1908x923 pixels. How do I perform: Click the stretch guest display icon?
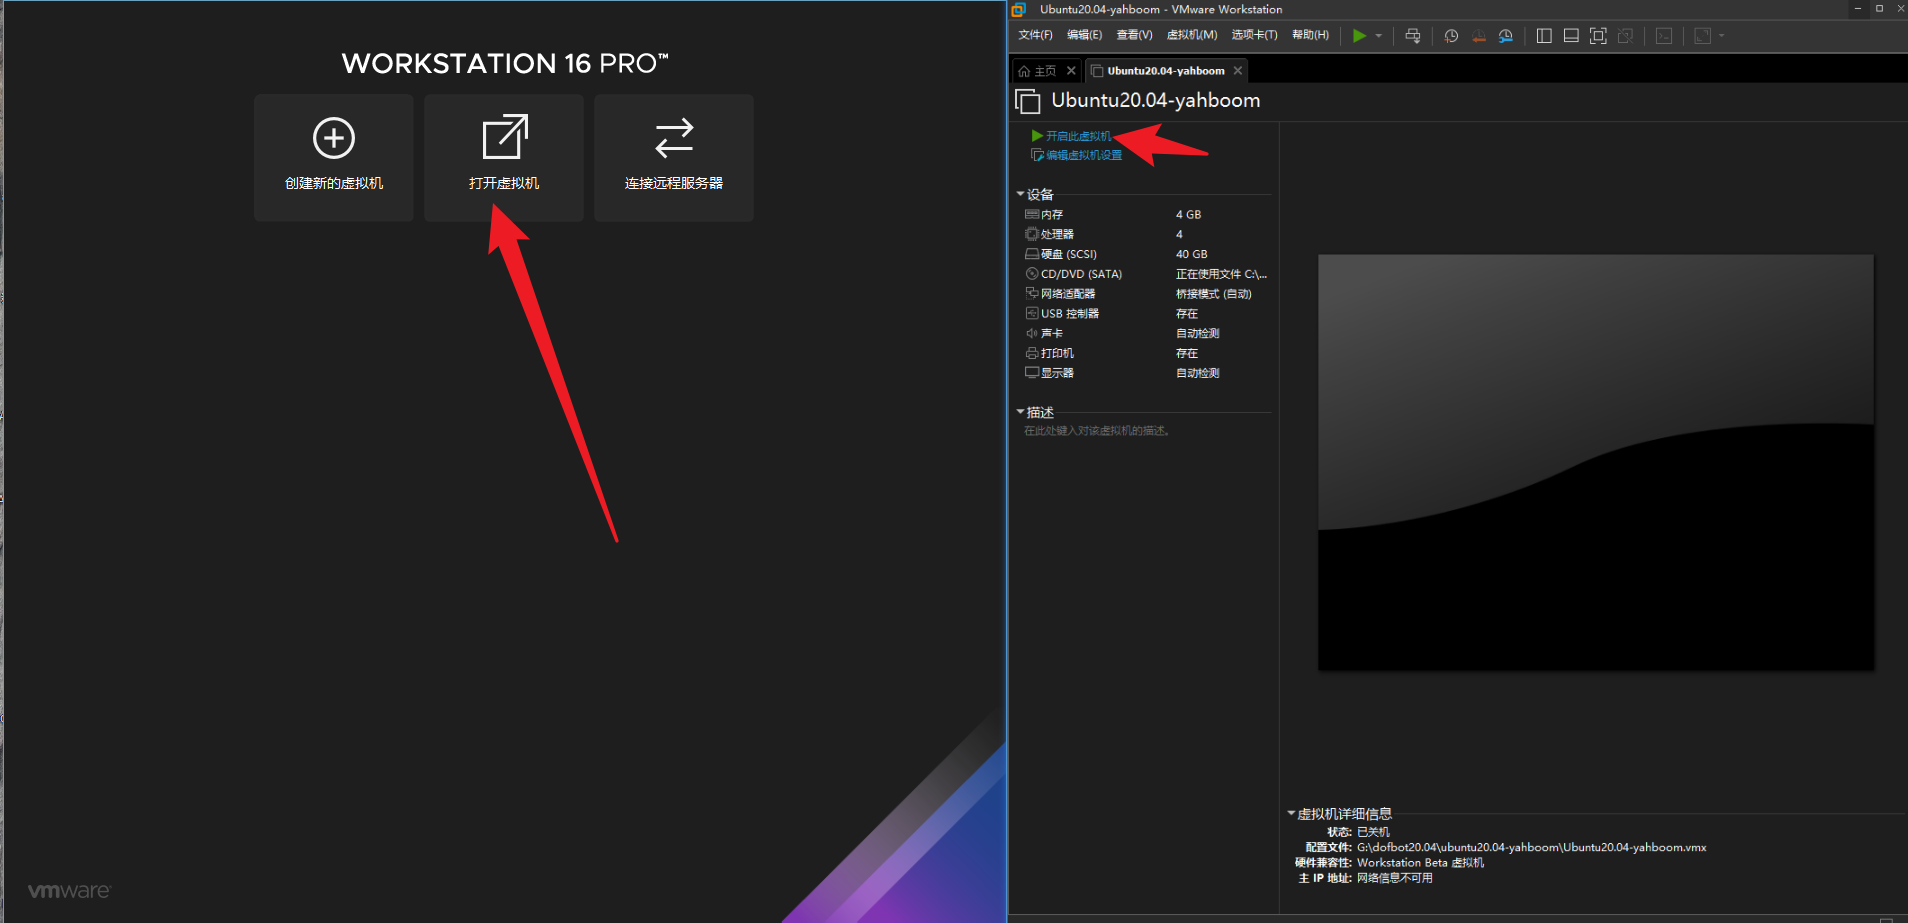pyautogui.click(x=1702, y=36)
